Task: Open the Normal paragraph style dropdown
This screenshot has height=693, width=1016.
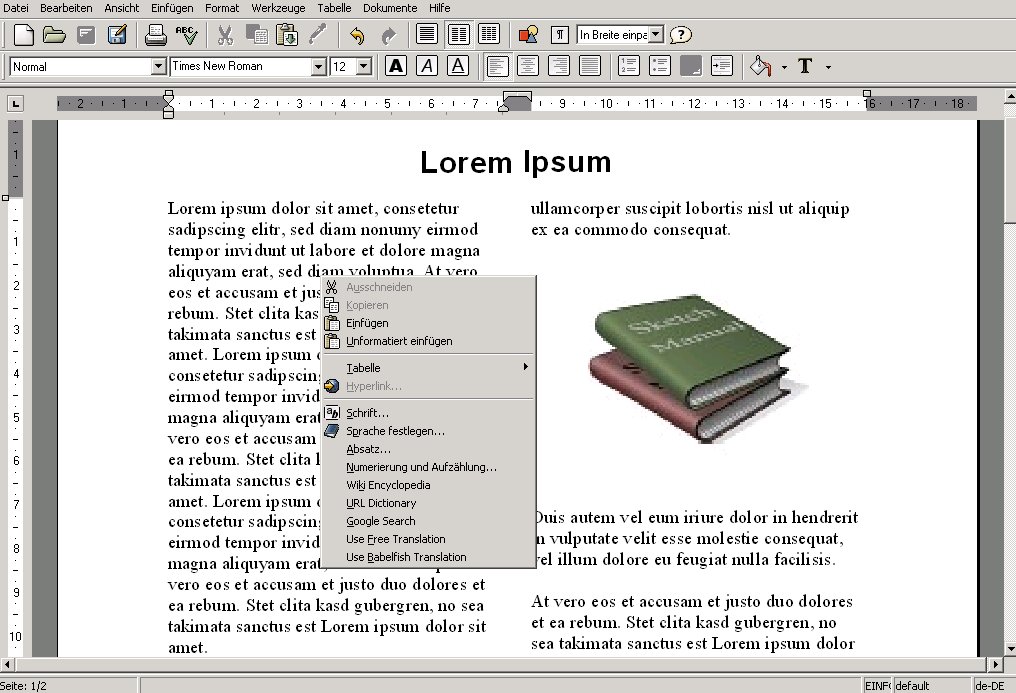Action: (x=158, y=66)
